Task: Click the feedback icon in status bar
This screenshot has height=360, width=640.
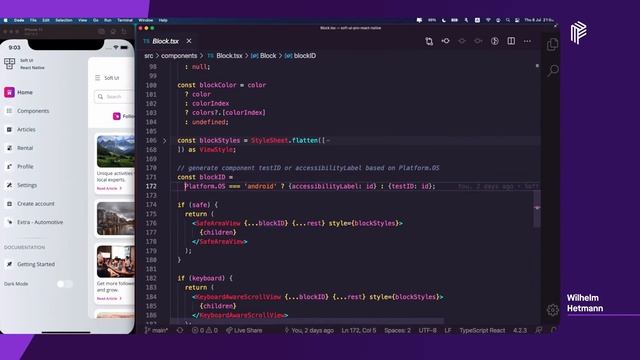Action: coord(538,330)
